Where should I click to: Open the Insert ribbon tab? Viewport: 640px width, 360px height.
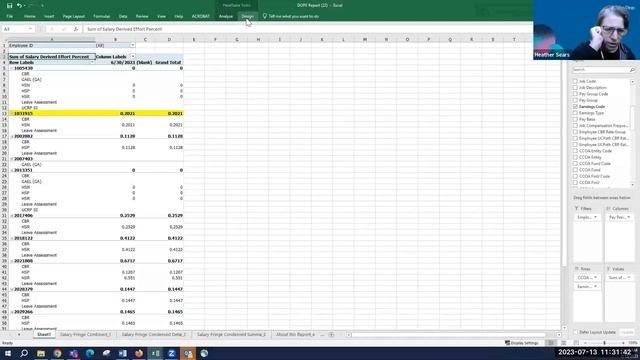point(49,16)
